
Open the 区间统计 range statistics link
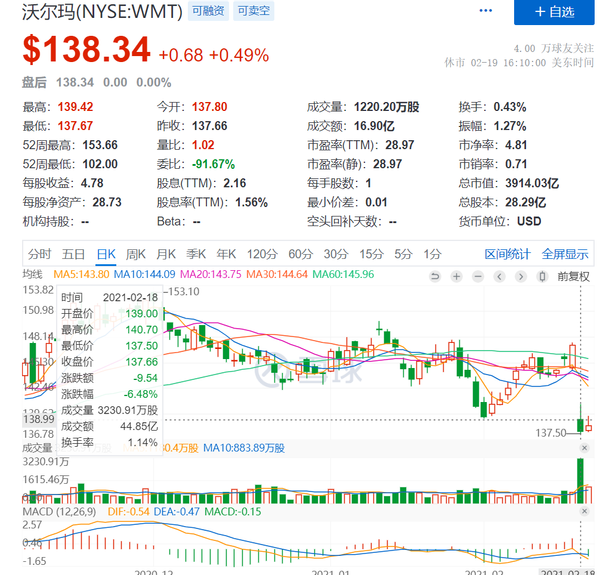(x=507, y=254)
